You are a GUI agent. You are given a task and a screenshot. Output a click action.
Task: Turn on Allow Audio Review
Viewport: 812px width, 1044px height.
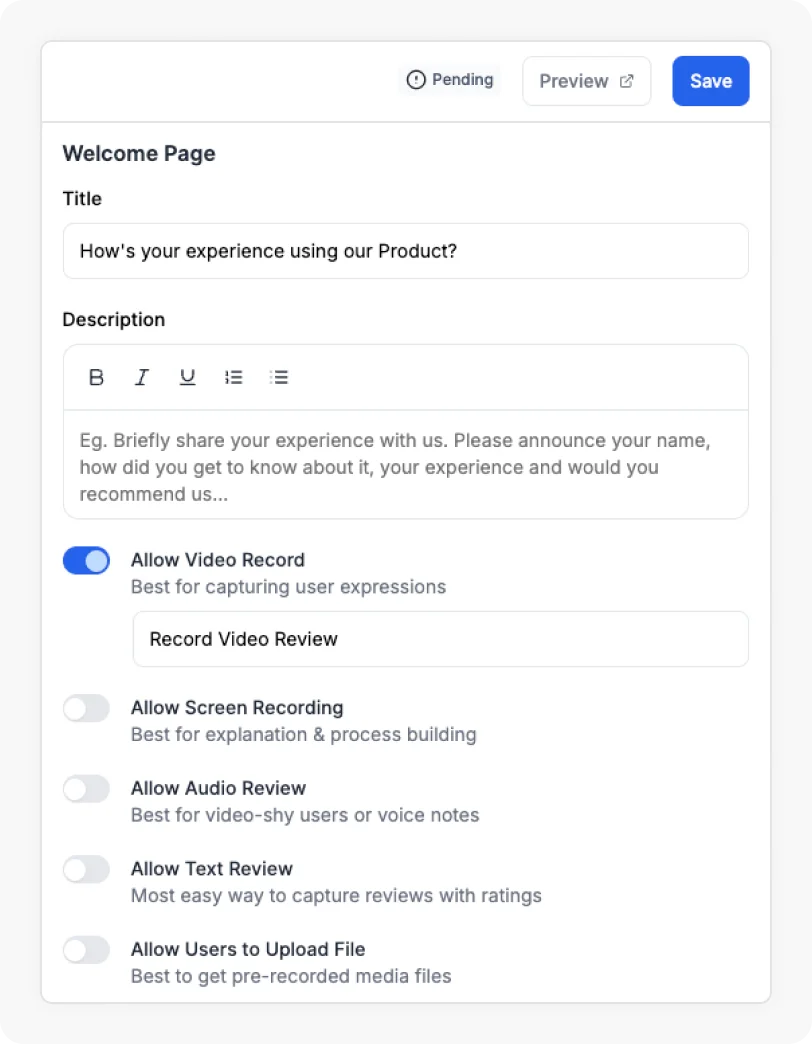(86, 789)
